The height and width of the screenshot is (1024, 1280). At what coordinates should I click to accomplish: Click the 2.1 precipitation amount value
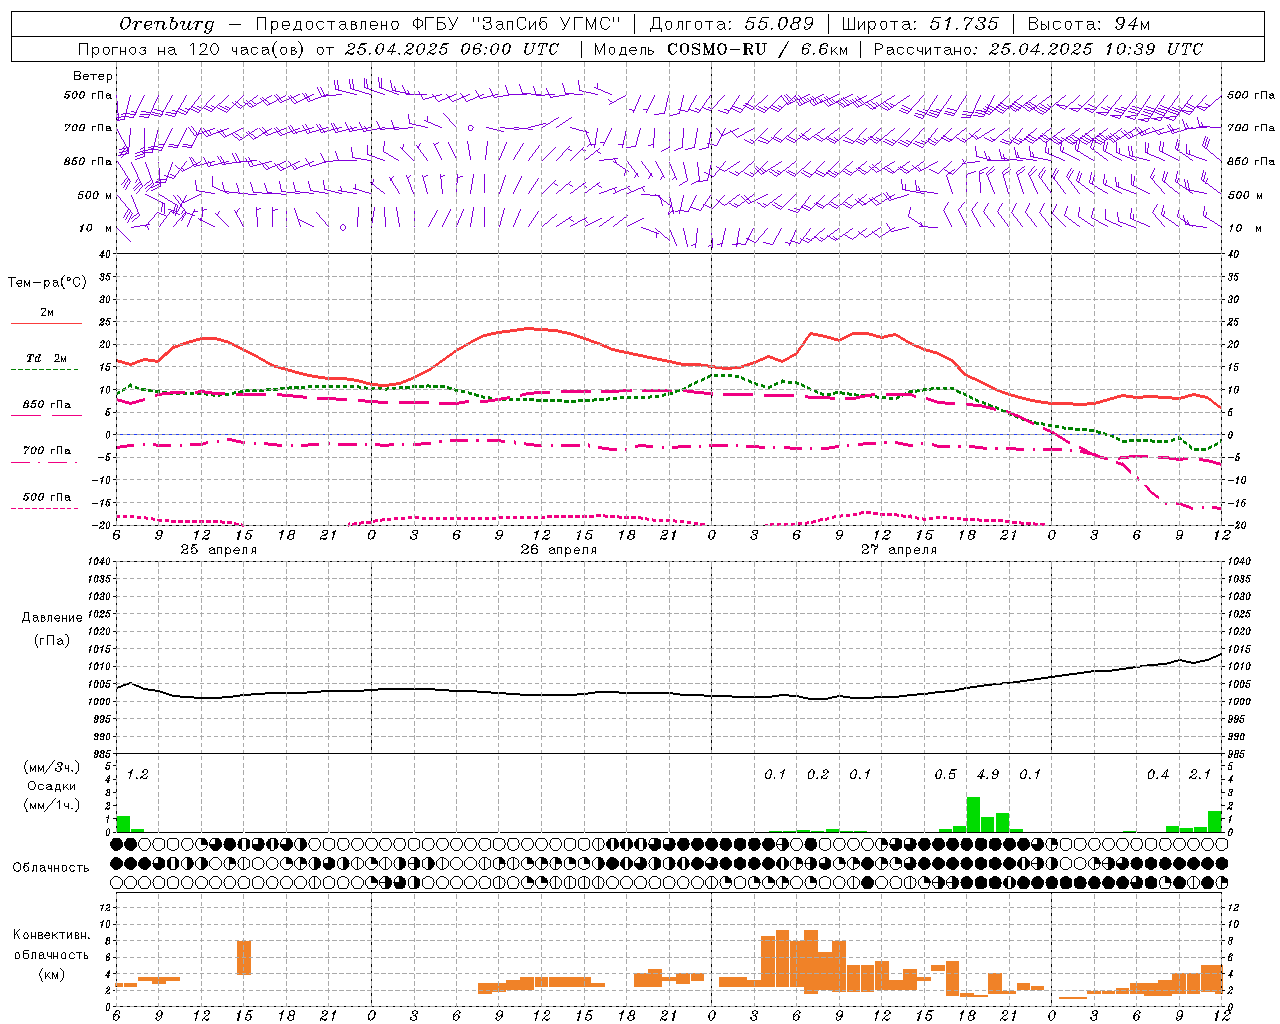1200,774
